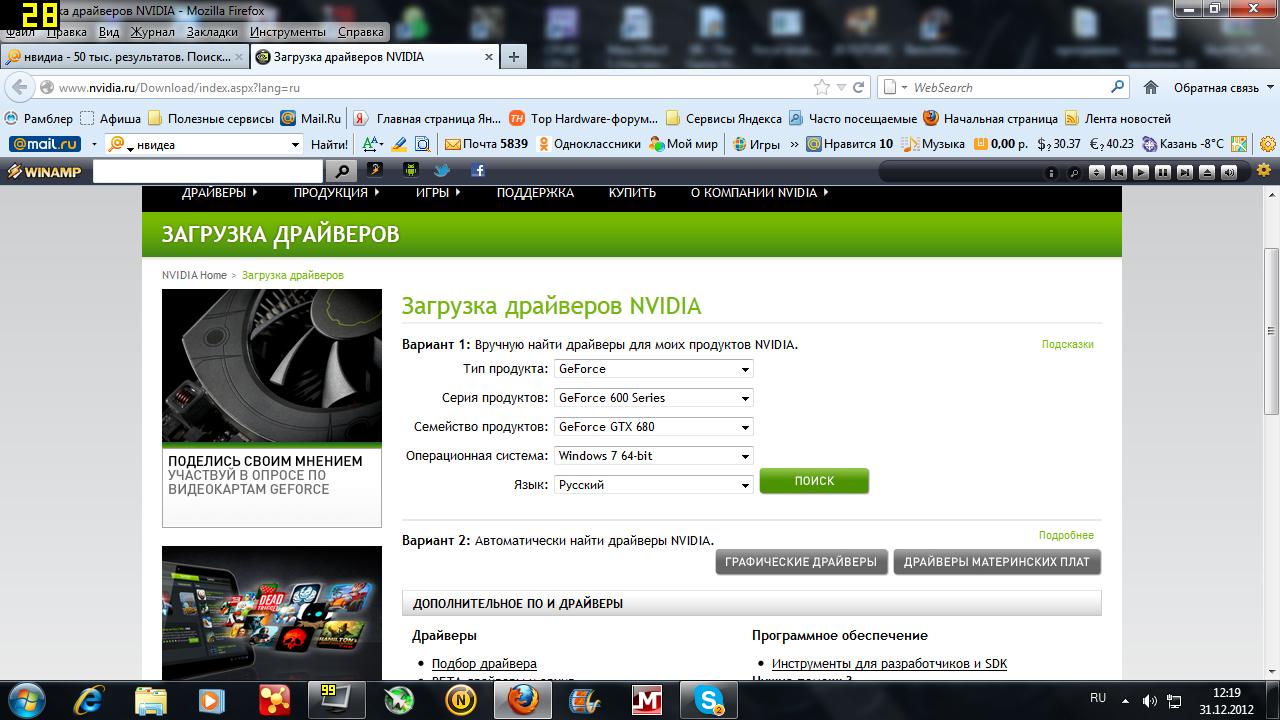Image resolution: width=1280 pixels, height=720 pixels.
Task: Open the Закладки menu in Firefox
Action: (212, 32)
